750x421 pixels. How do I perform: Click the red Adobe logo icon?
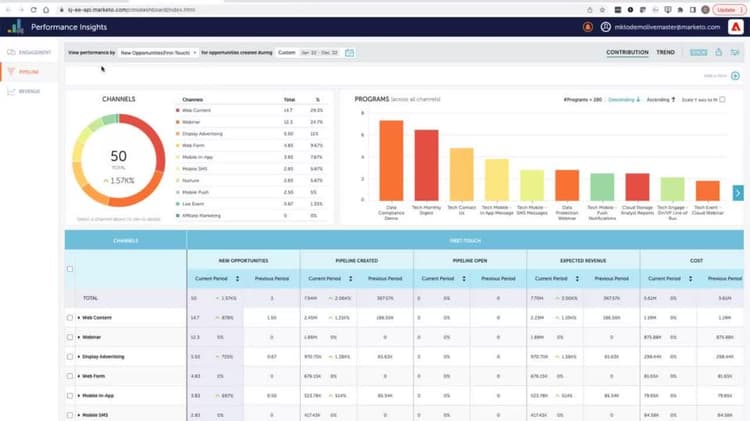(x=736, y=27)
